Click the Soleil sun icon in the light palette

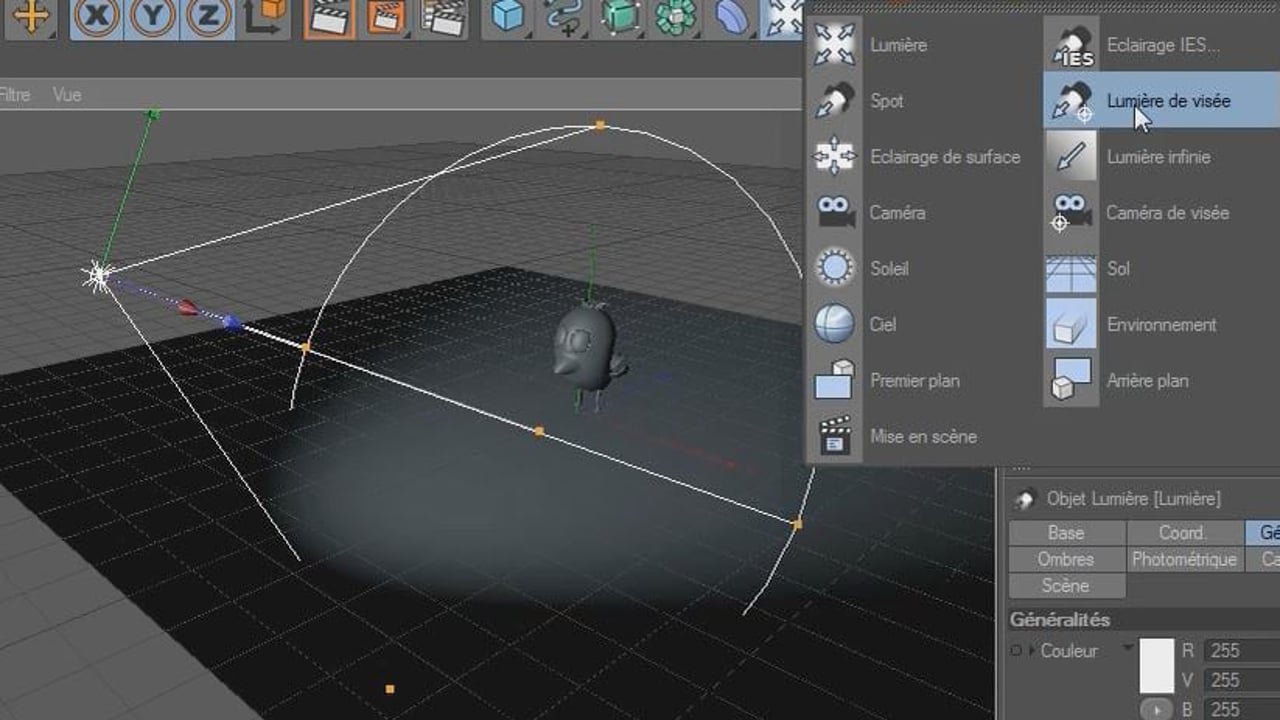[835, 269]
